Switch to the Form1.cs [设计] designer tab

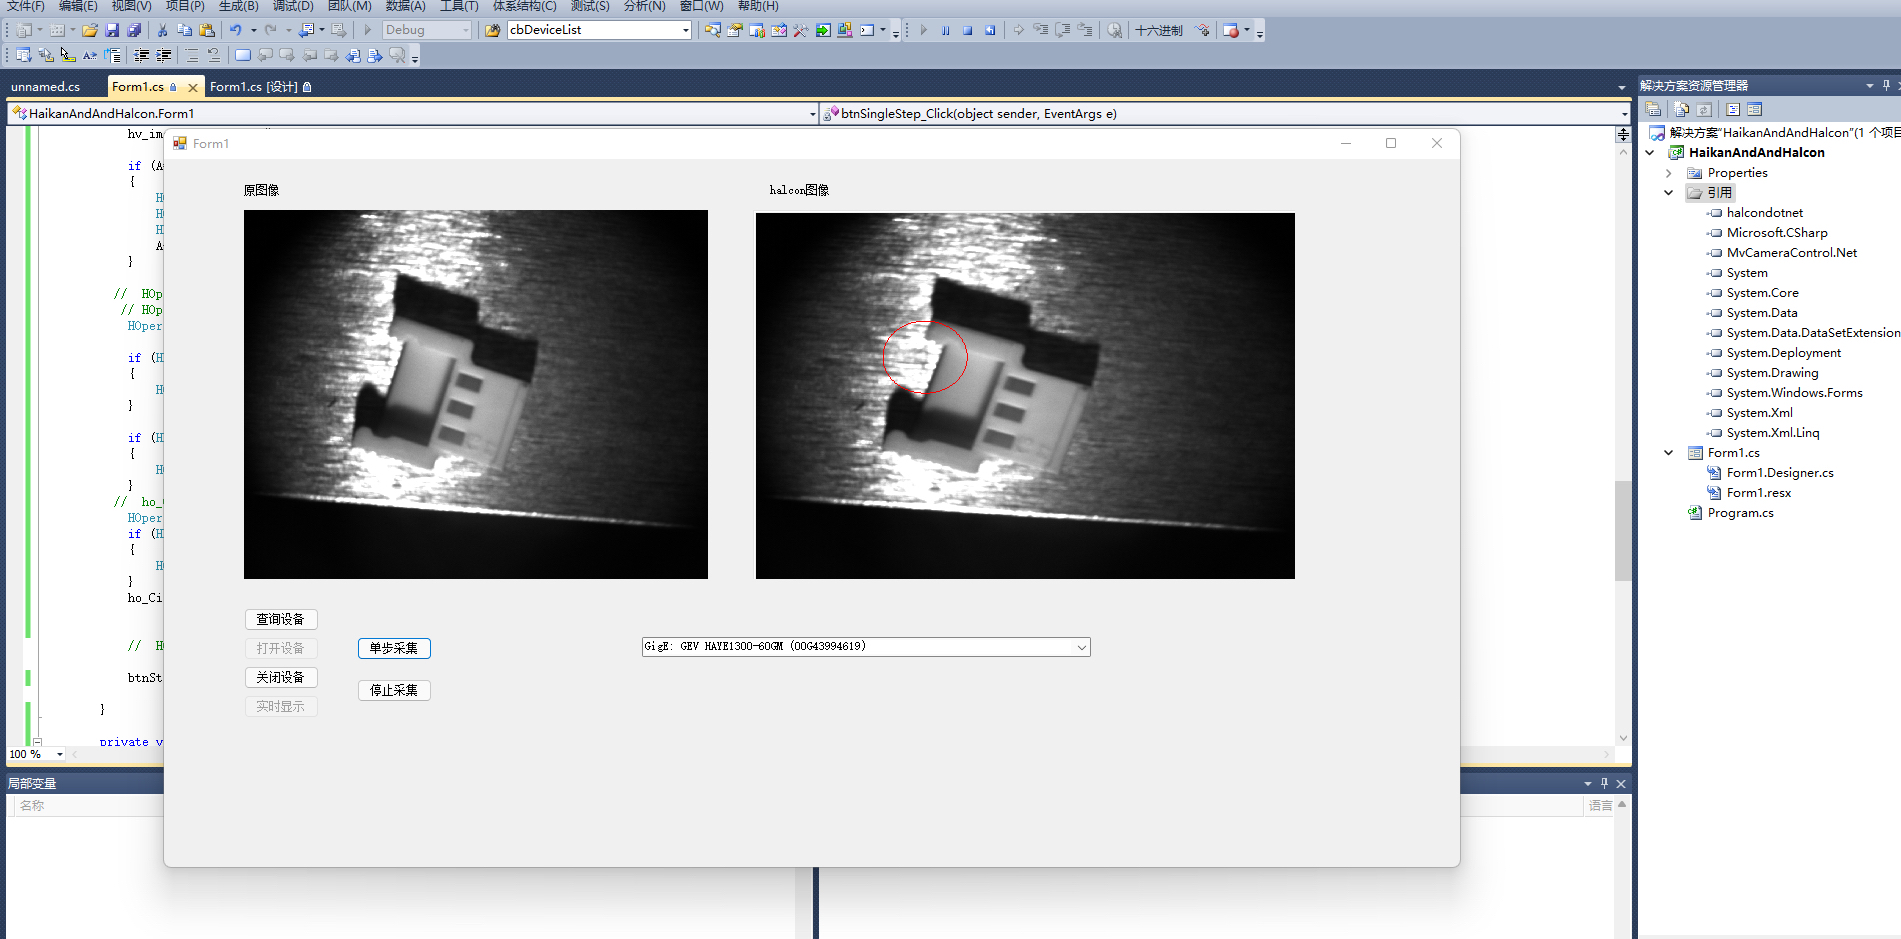click(x=260, y=87)
